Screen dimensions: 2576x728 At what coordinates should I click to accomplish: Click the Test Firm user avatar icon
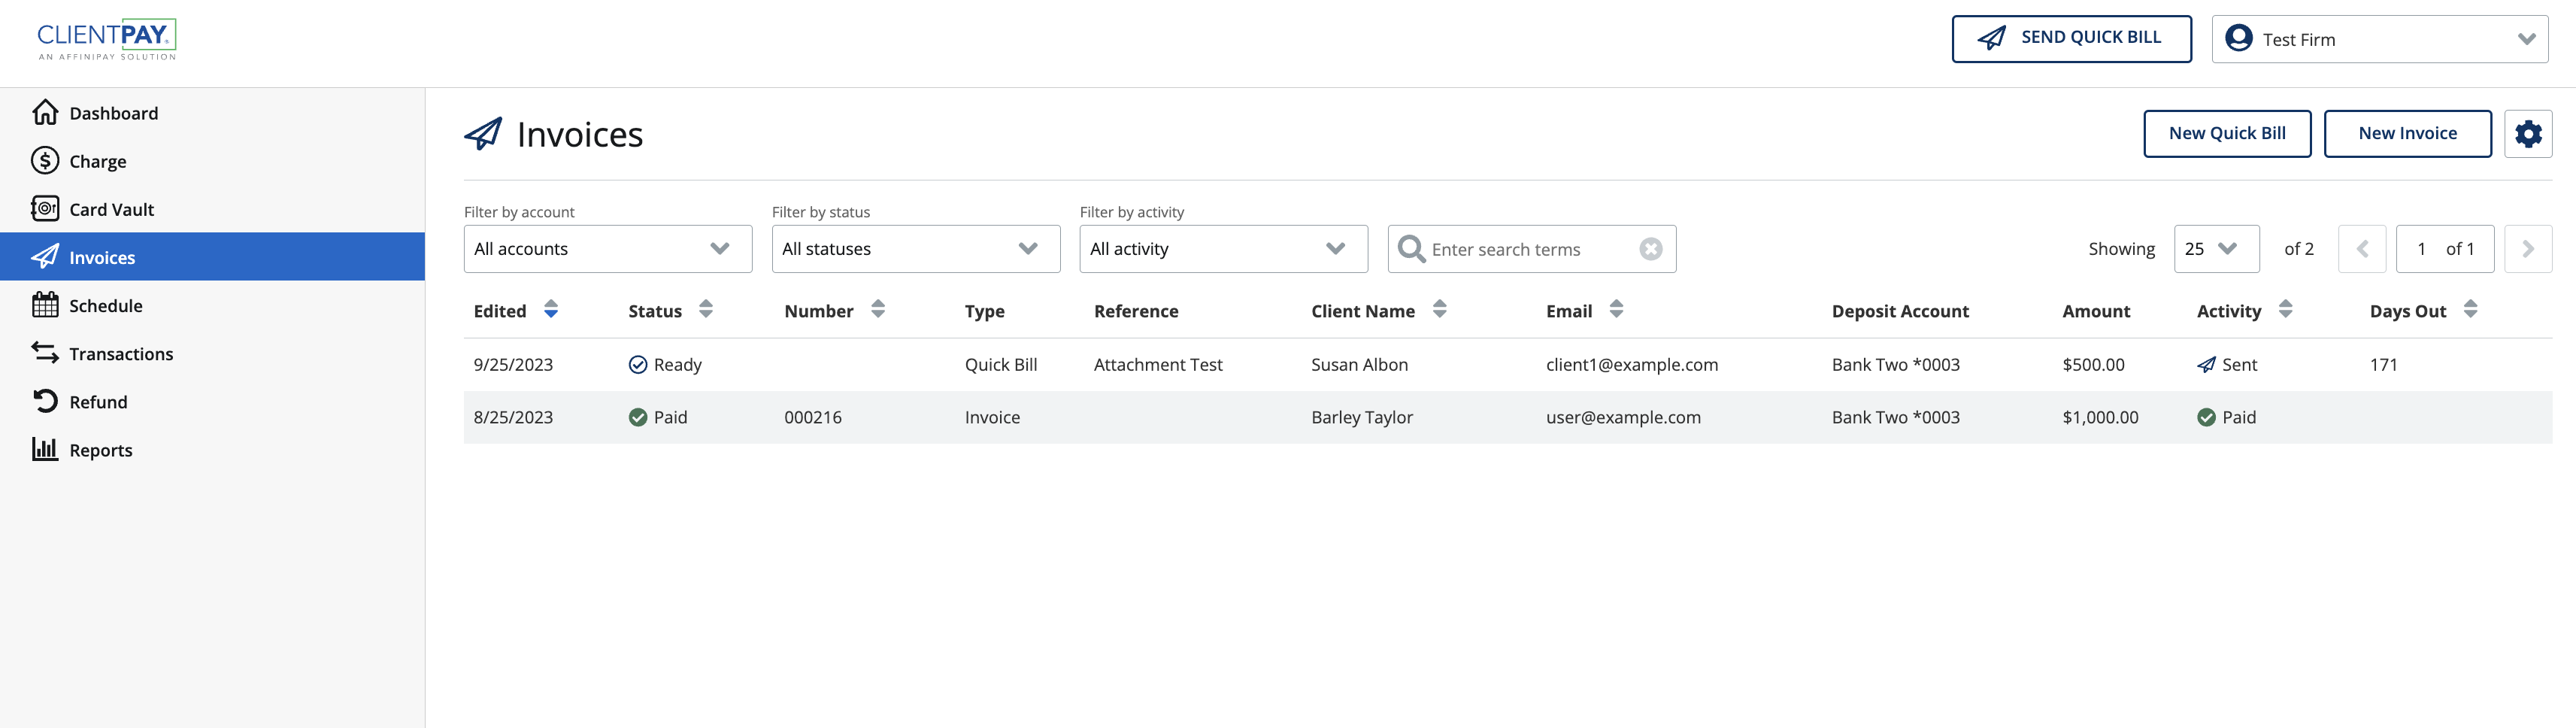(2239, 38)
